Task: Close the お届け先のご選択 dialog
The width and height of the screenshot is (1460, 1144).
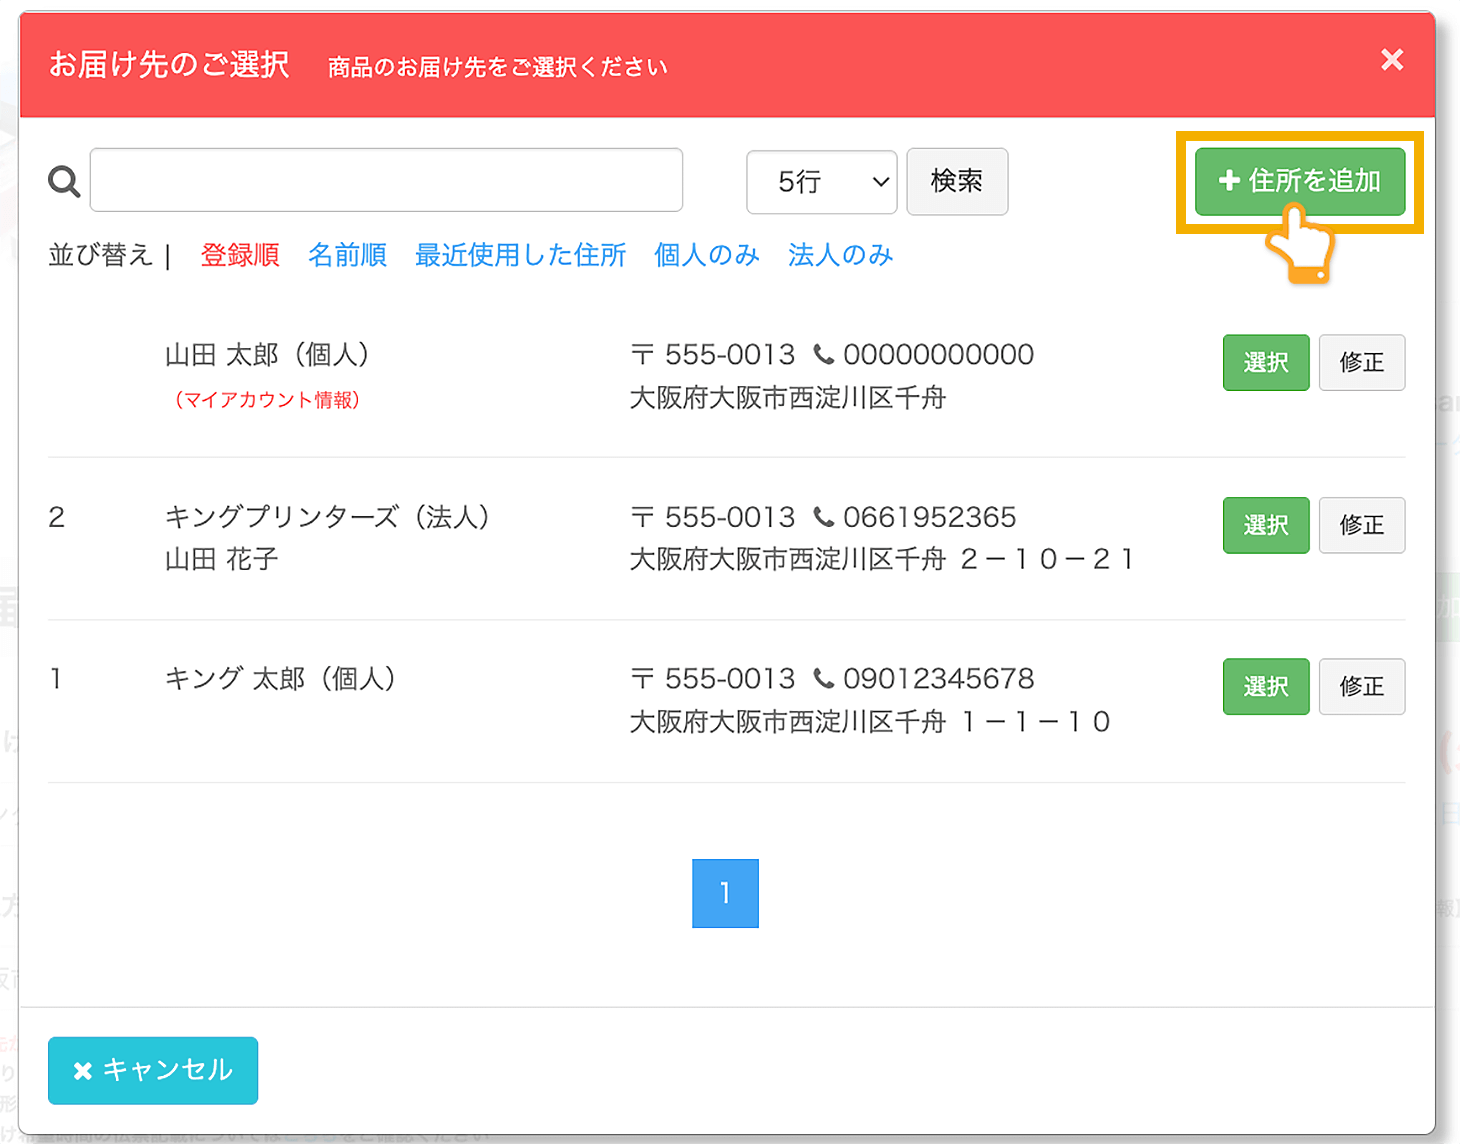Action: 1391,60
